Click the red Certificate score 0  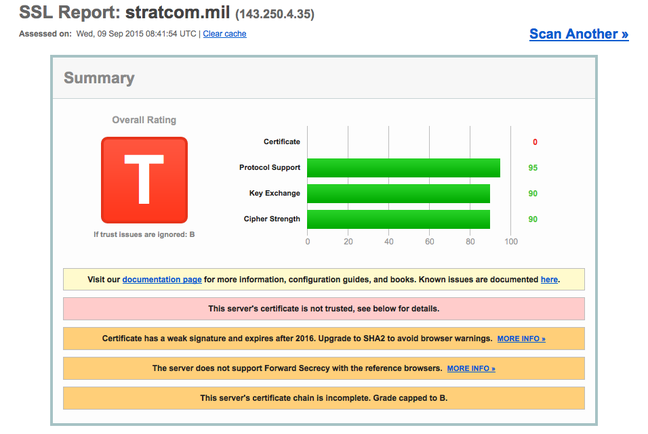tap(535, 142)
